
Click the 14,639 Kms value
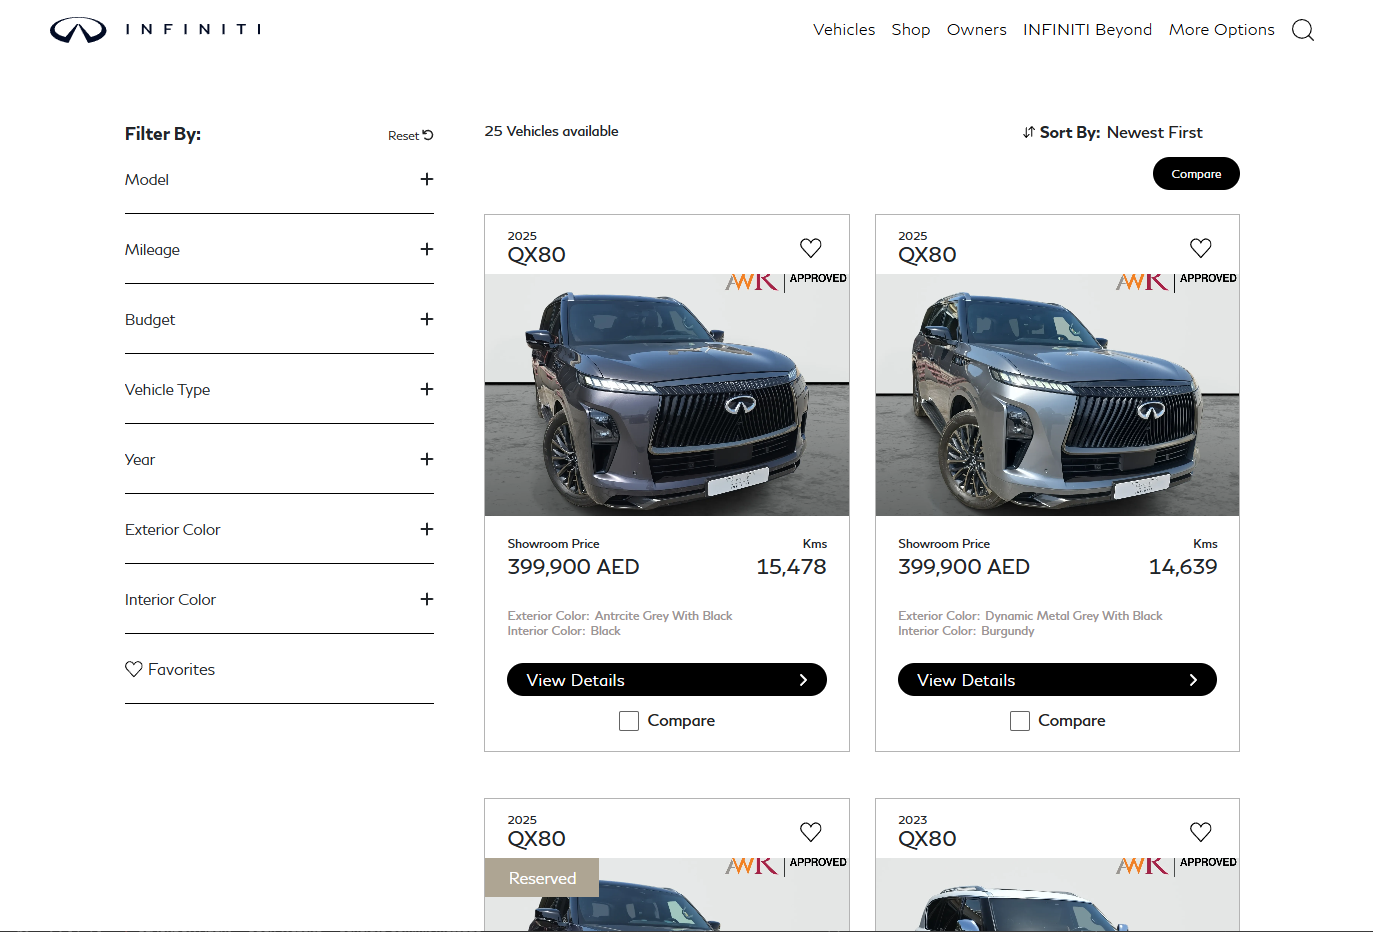(x=1183, y=567)
